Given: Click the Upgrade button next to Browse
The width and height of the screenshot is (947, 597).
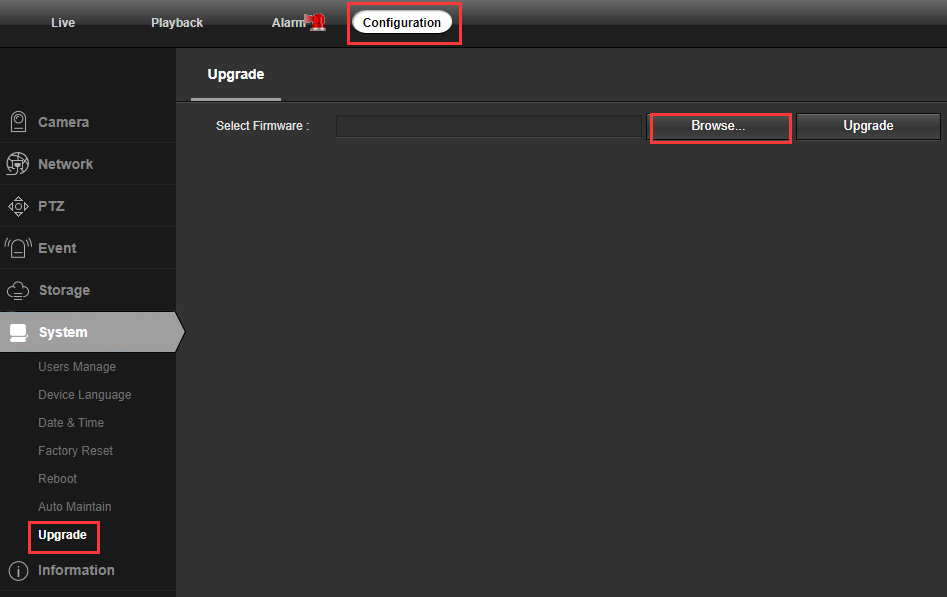Looking at the screenshot, I should [868, 126].
